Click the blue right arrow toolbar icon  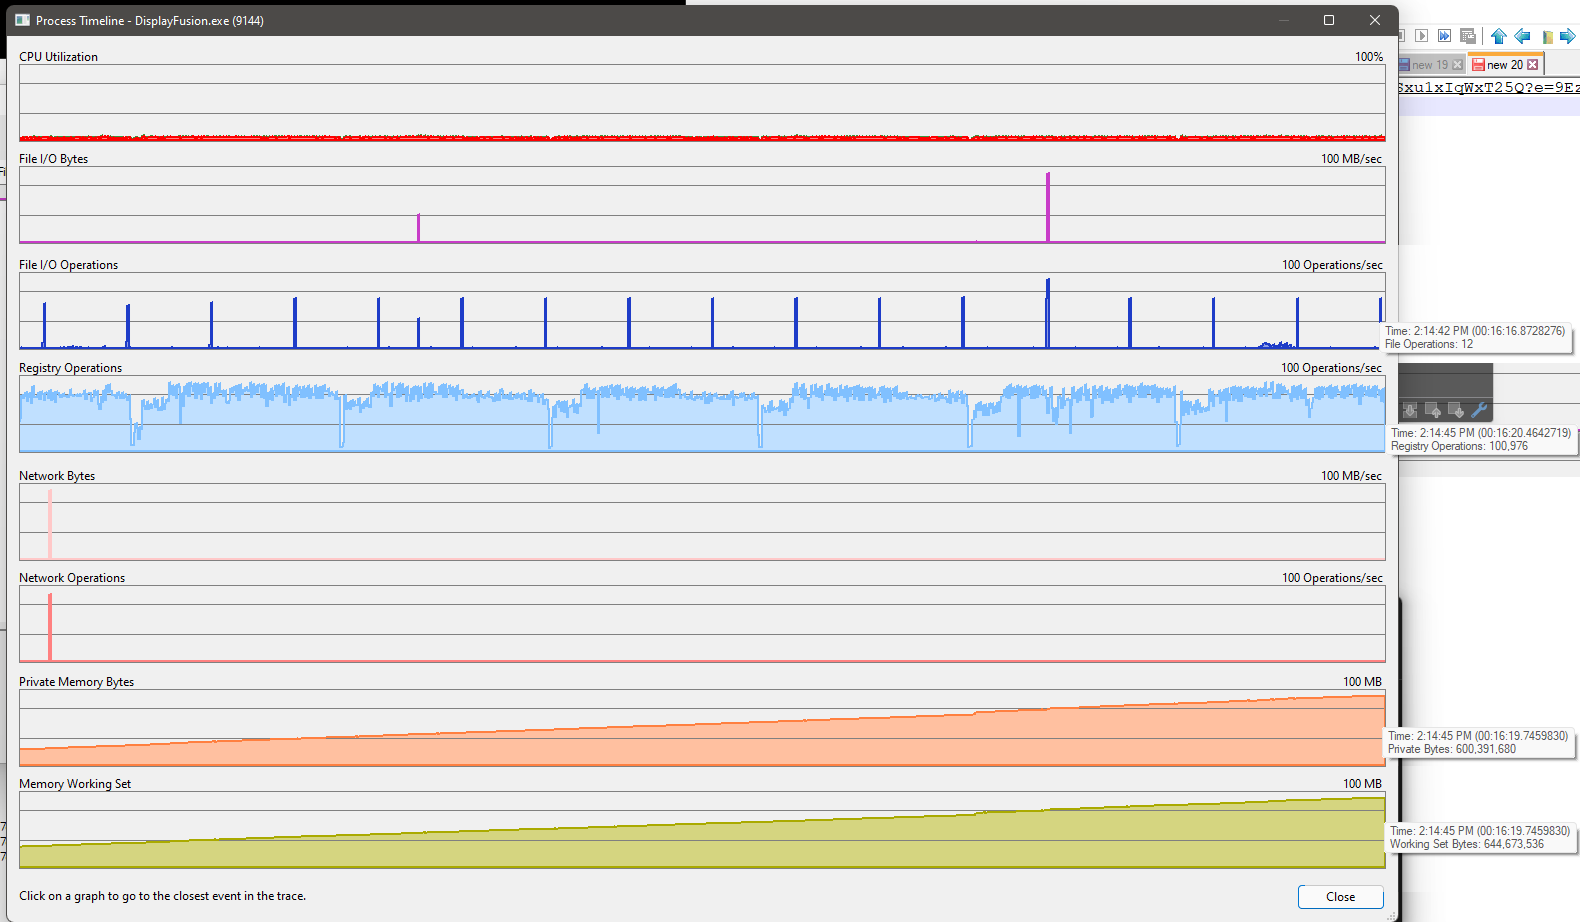coord(1567,36)
